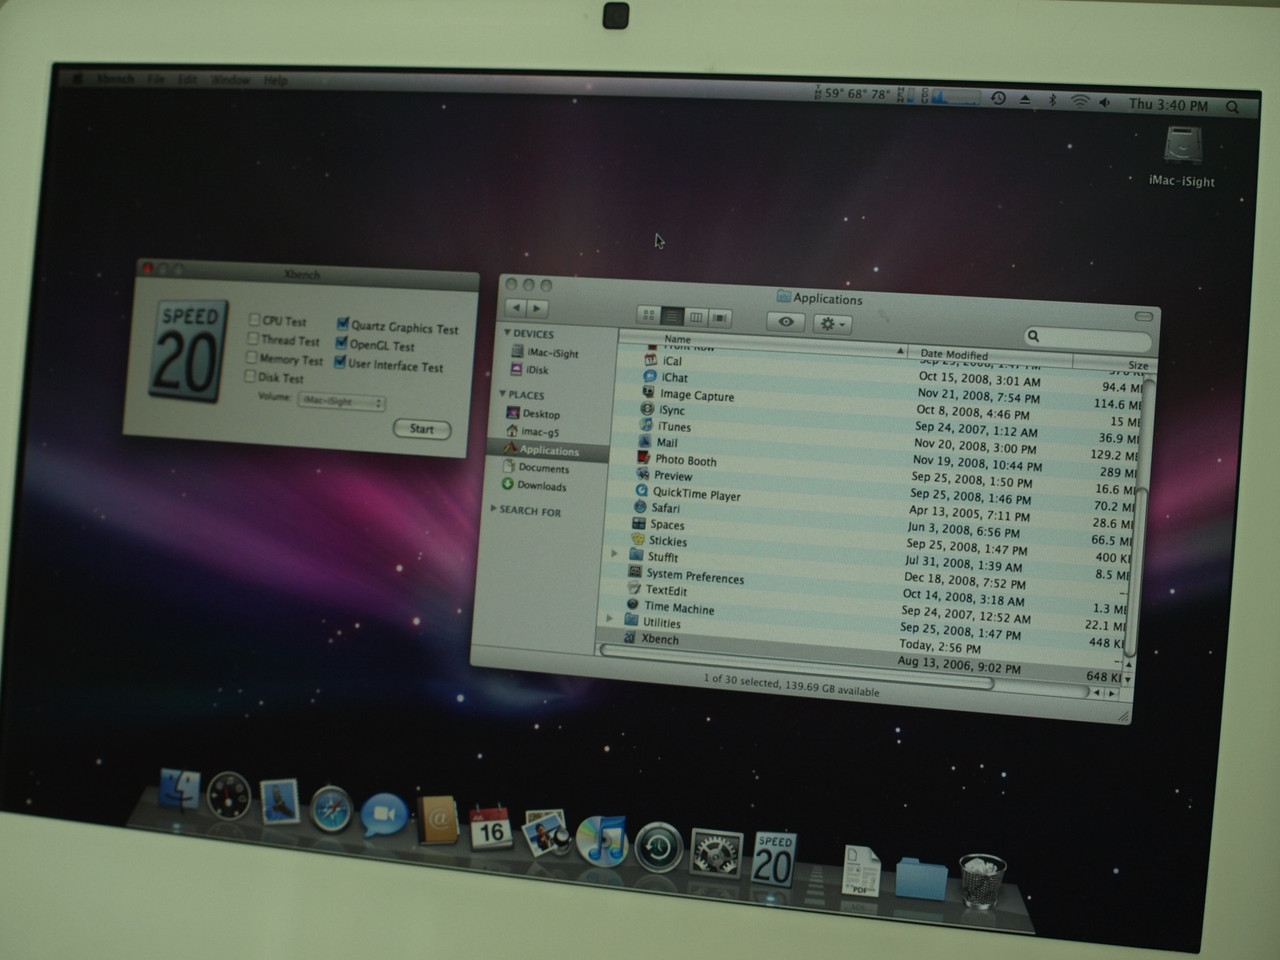Viewport: 1280px width, 960px height.
Task: Open Downloads in Finder sidebar
Action: [534, 486]
